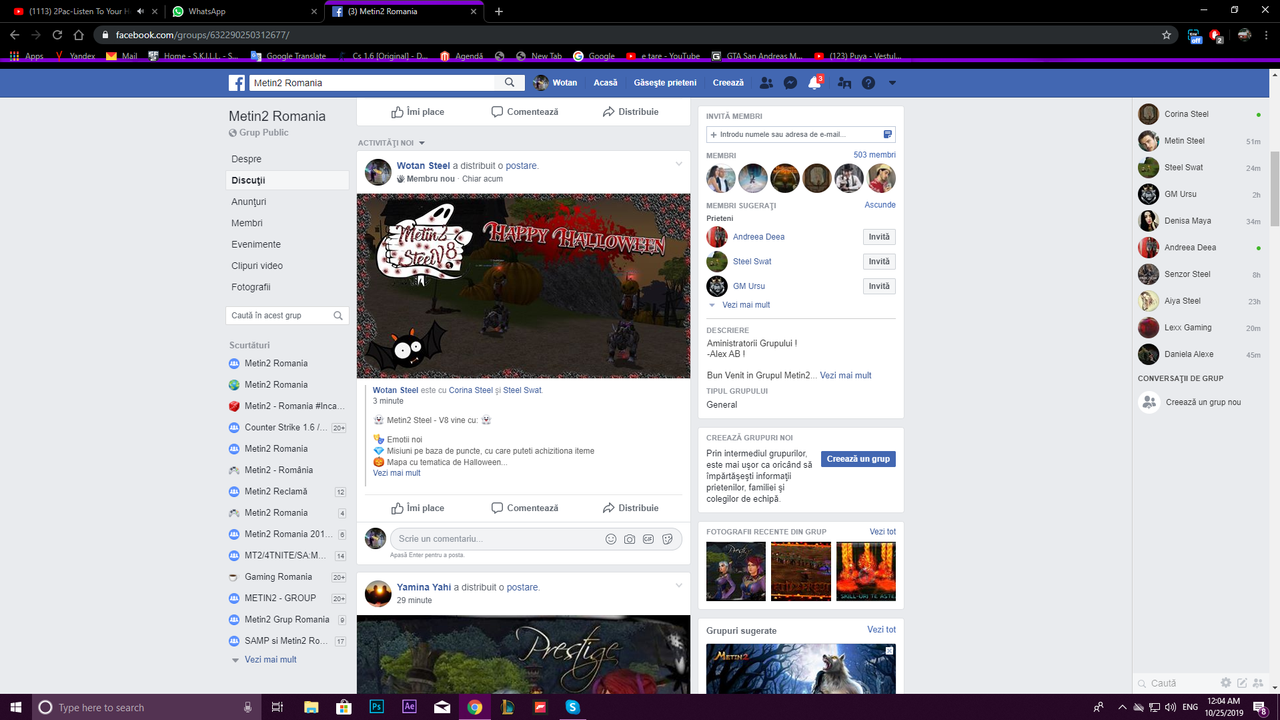The height and width of the screenshot is (720, 1280).
Task: Open the Help question mark menu
Action: click(x=868, y=83)
